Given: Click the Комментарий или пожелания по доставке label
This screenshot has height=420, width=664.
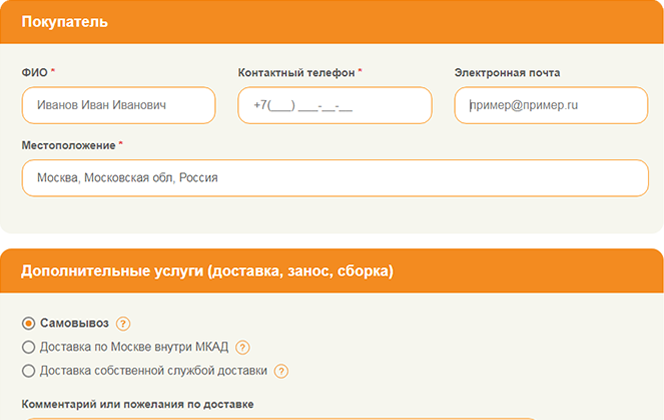Looking at the screenshot, I should (137, 404).
